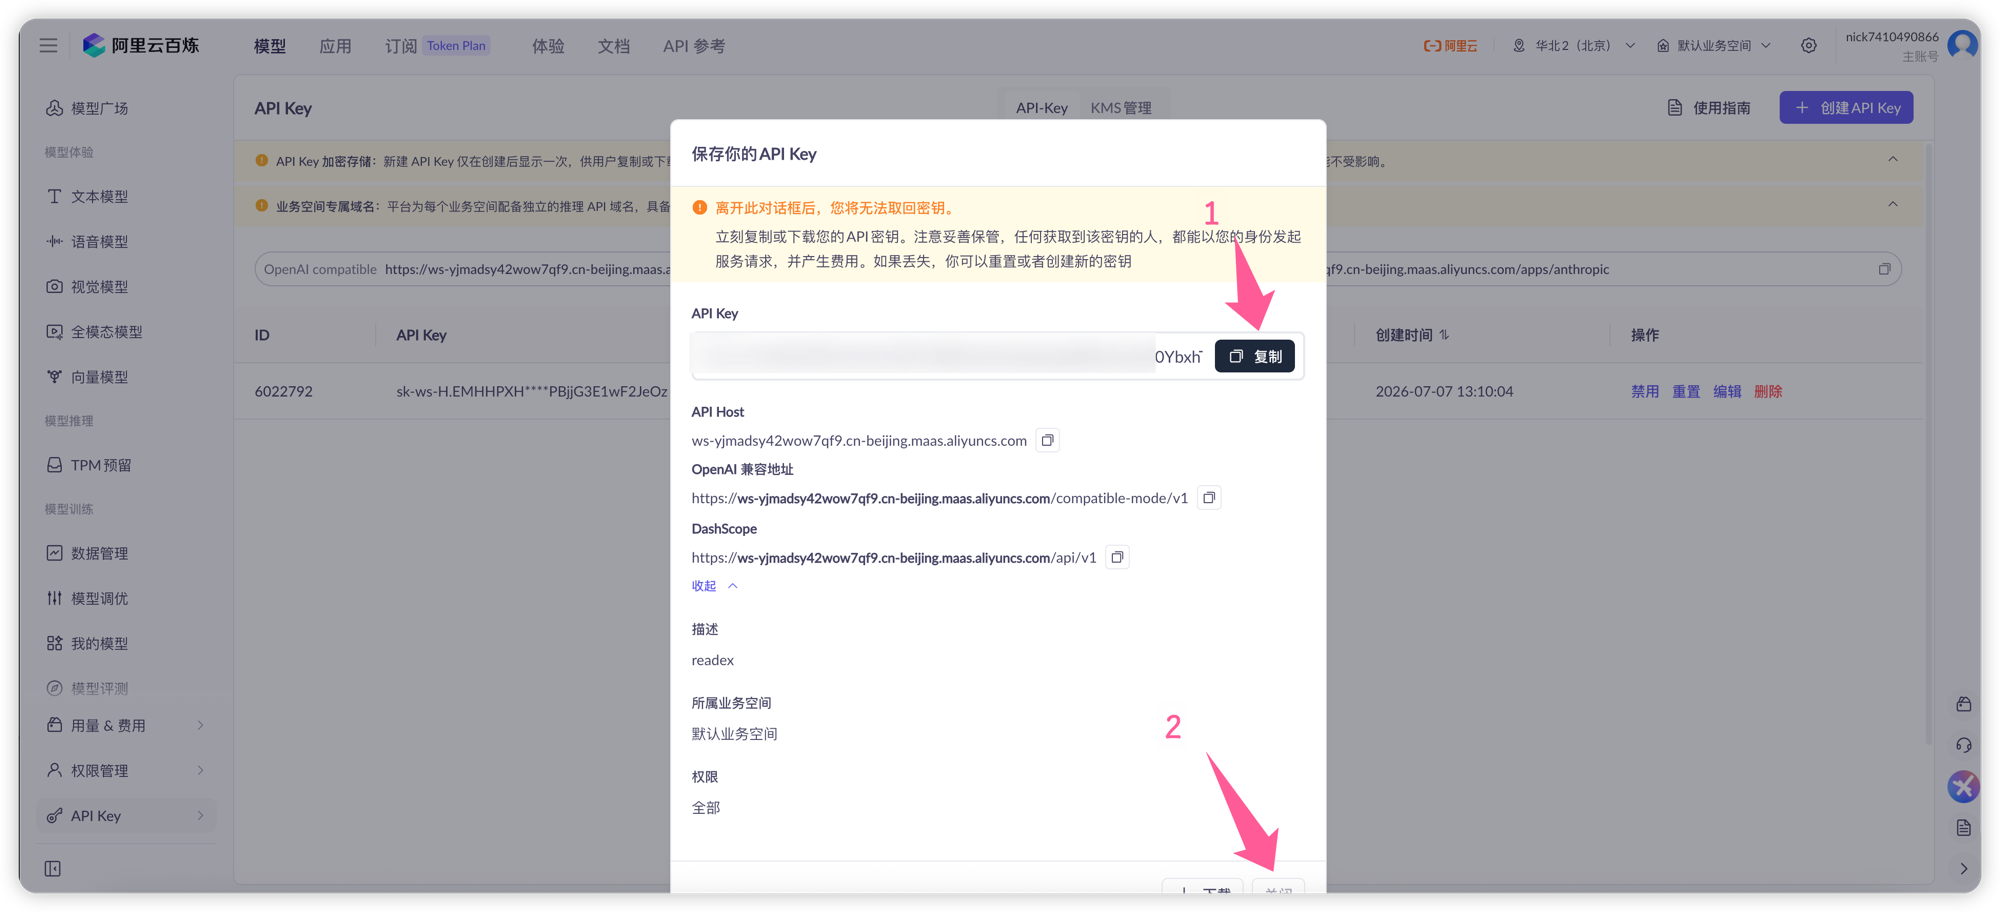Image resolution: width=2000 pixels, height=912 pixels.
Task: Open 模型调优 in sidebar
Action: click(99, 598)
